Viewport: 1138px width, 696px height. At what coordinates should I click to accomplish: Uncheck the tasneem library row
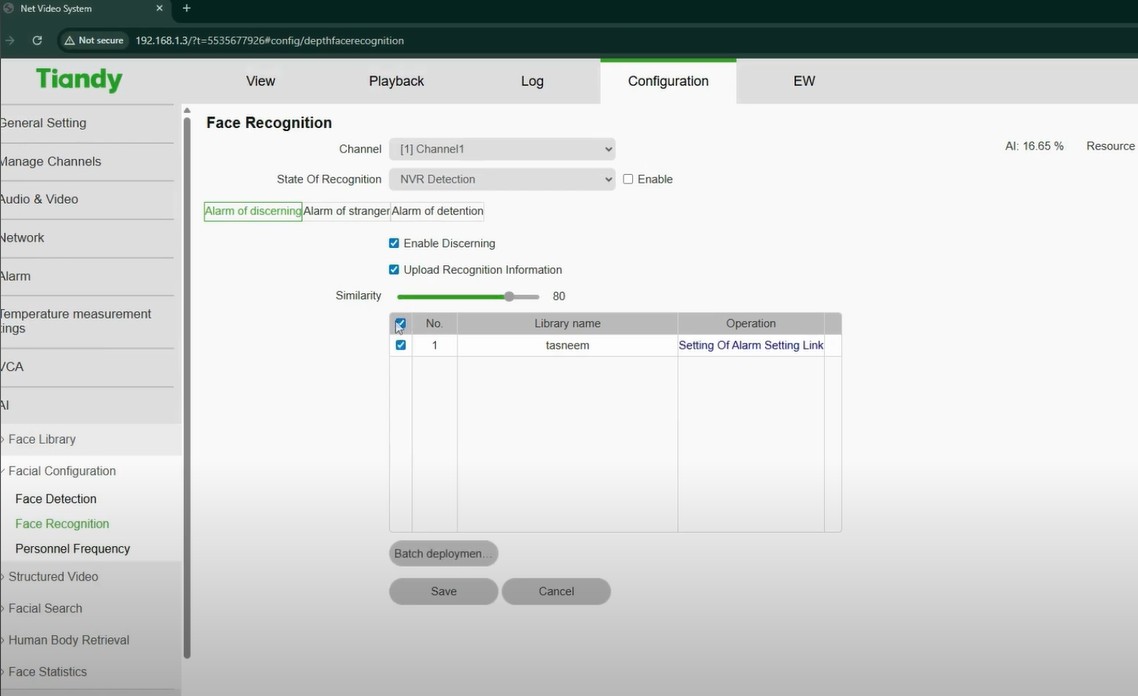pyautogui.click(x=401, y=344)
